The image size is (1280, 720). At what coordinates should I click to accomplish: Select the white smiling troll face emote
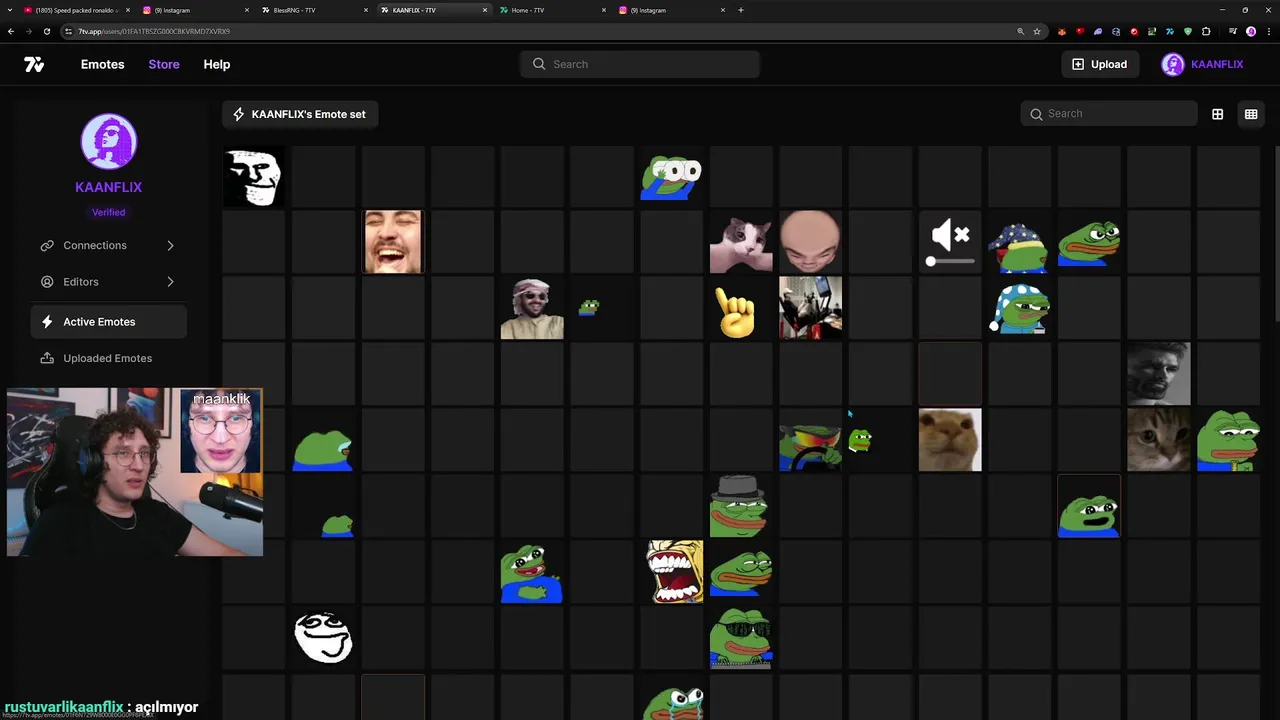pos(323,638)
